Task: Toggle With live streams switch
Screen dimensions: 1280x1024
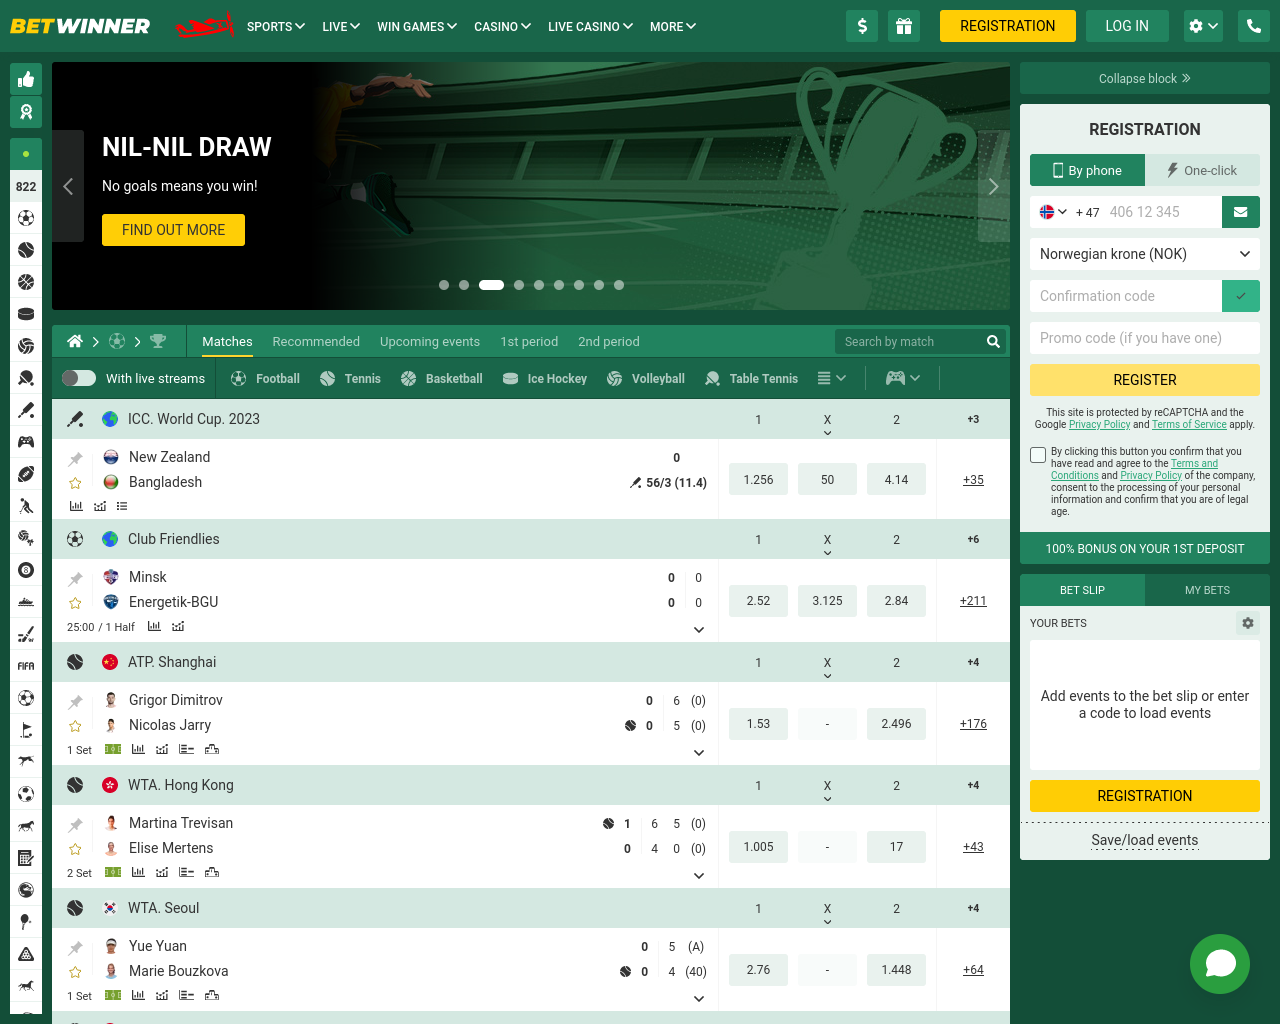Action: click(79, 378)
